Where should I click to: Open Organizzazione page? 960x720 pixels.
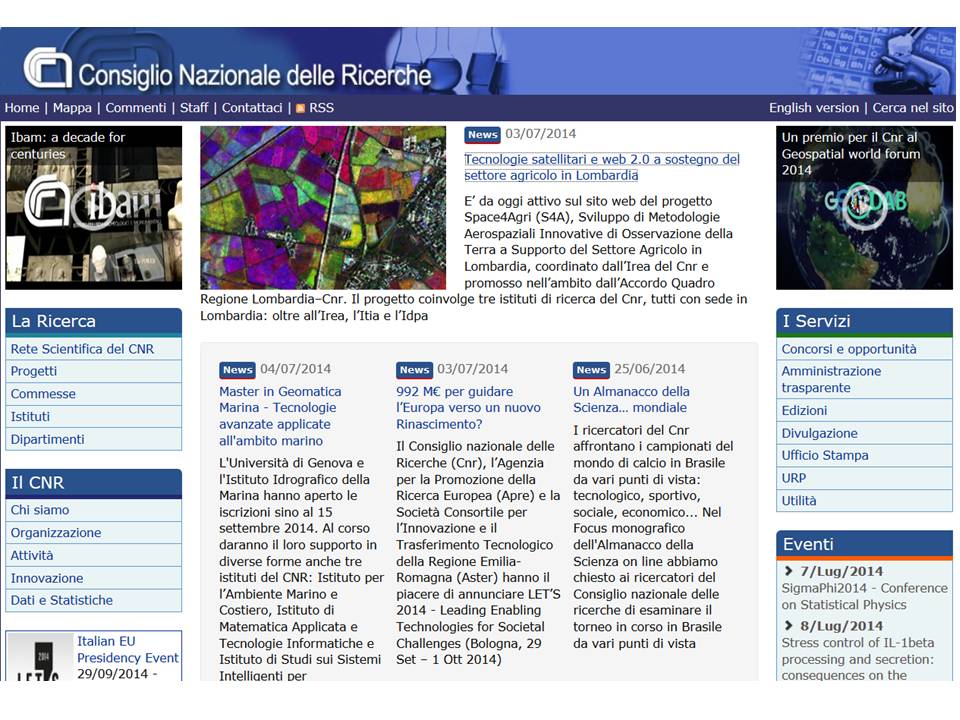tap(94, 533)
